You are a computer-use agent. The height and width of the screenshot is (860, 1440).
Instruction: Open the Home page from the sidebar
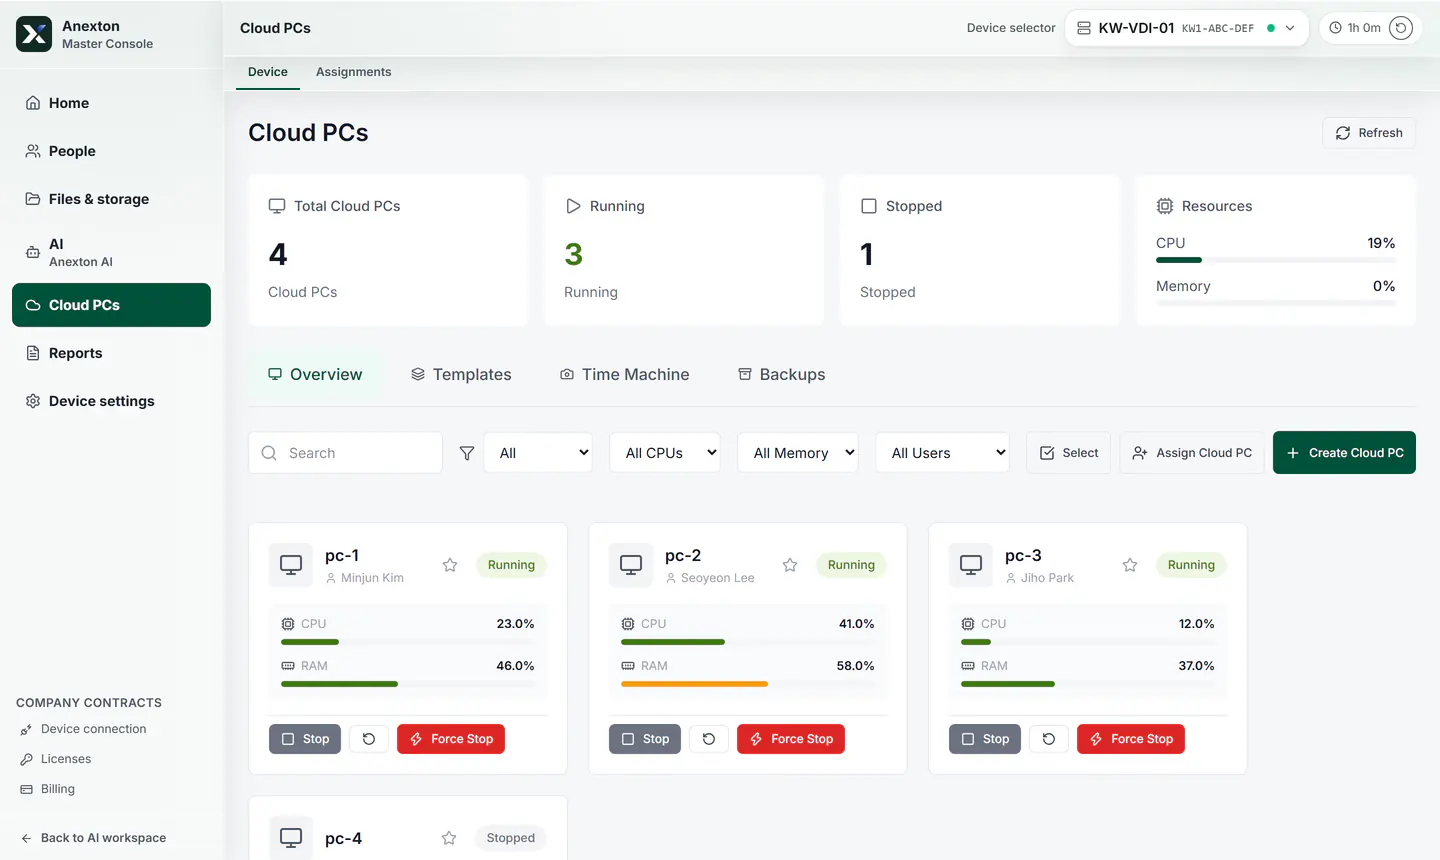tap(111, 103)
